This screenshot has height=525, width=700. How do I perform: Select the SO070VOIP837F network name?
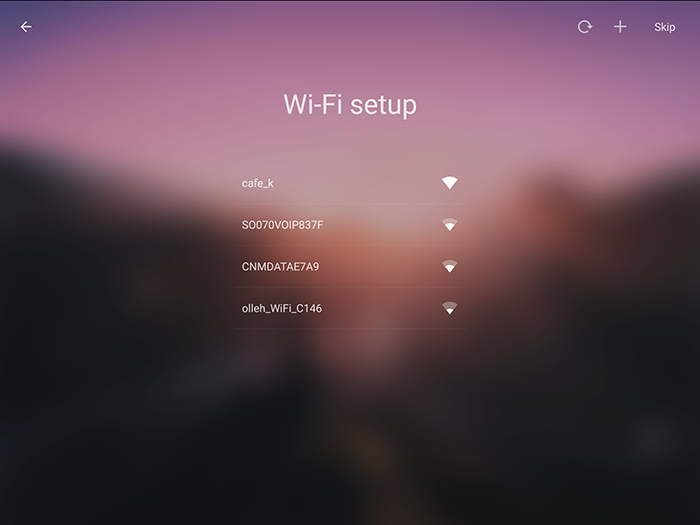click(x=282, y=225)
